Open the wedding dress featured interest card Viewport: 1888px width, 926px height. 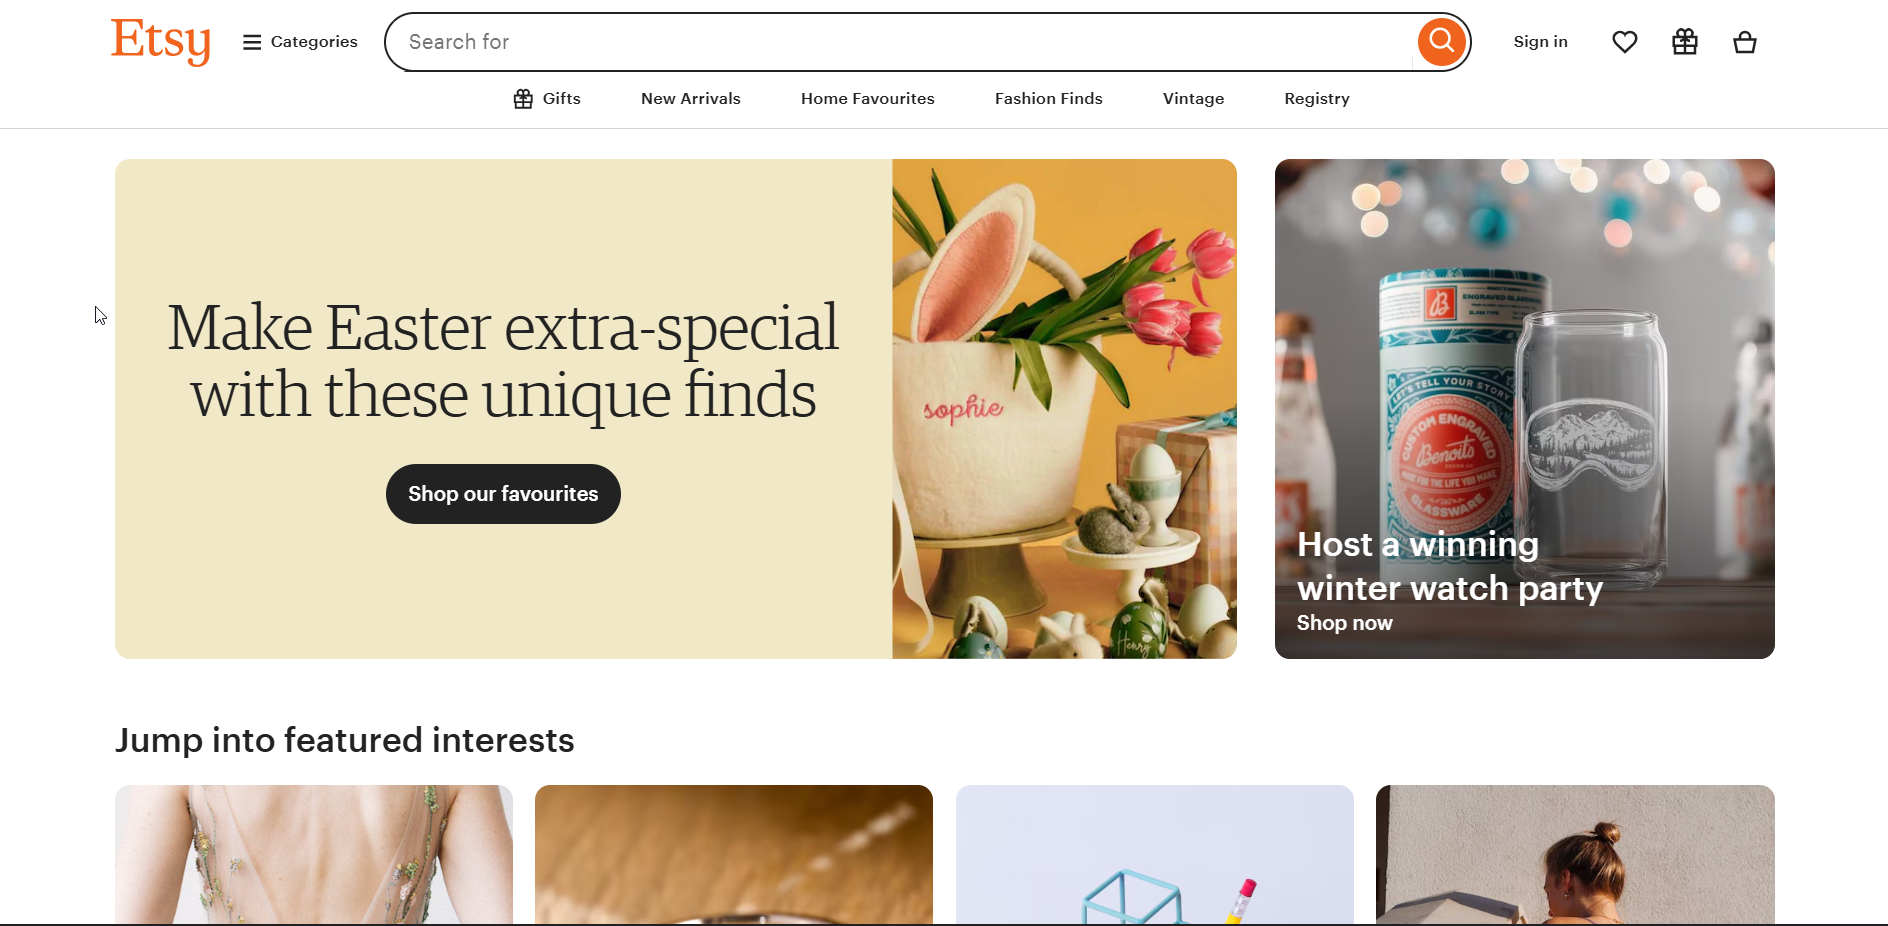(314, 855)
